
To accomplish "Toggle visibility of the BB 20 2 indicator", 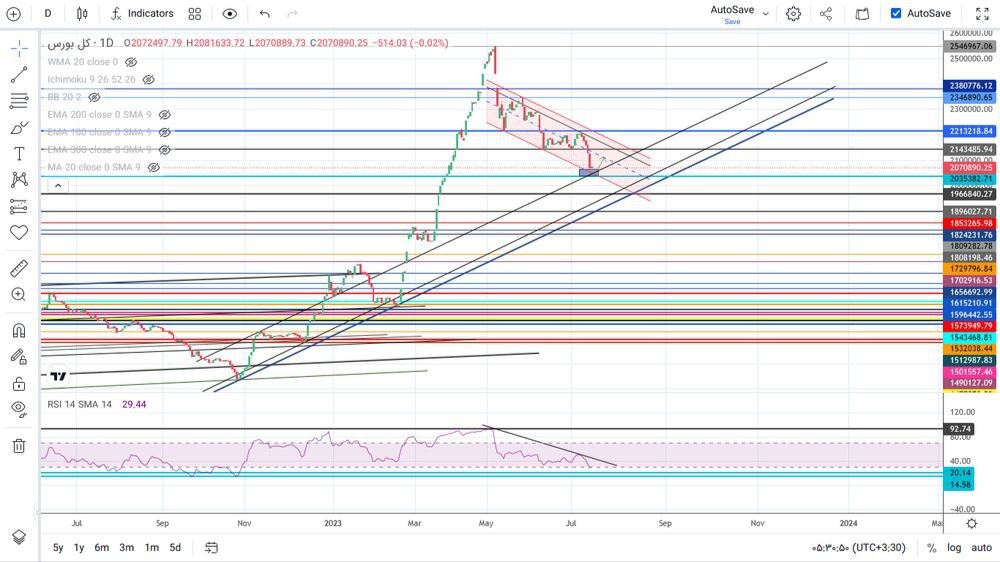I will click(94, 98).
